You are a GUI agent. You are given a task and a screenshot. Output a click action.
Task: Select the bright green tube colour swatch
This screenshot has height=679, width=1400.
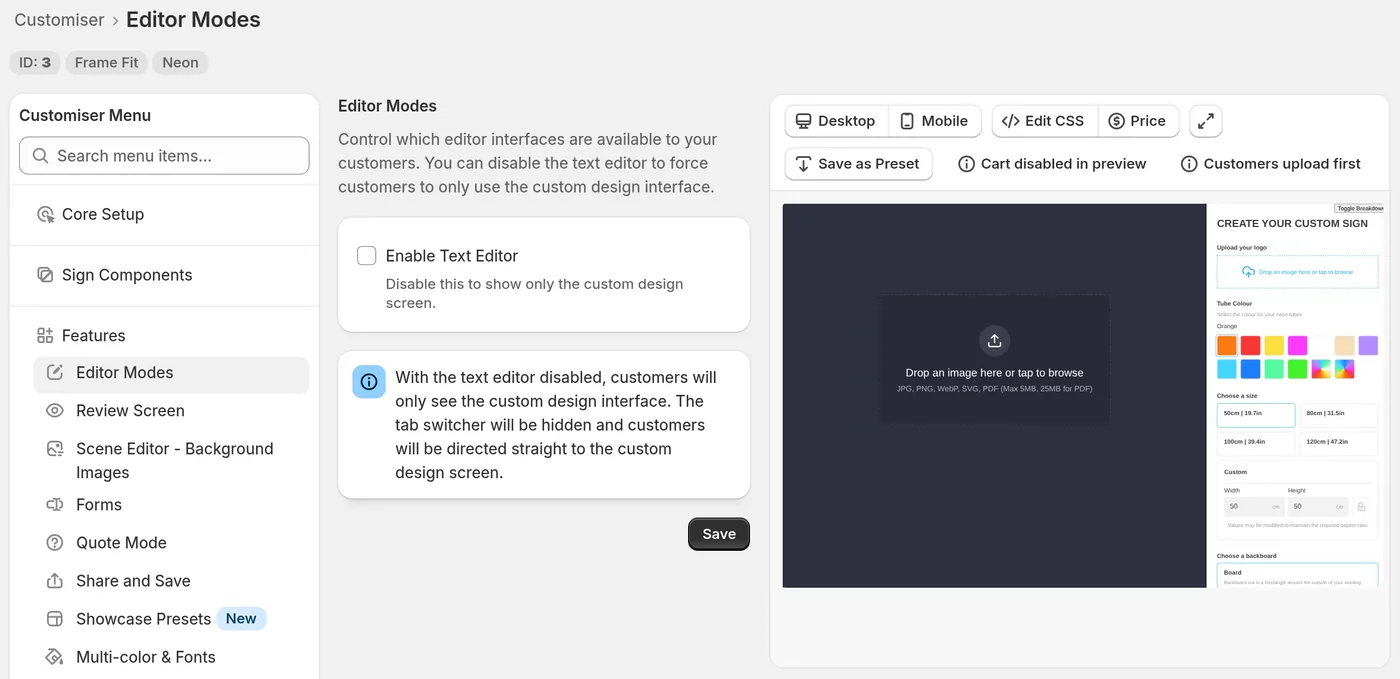pyautogui.click(x=1297, y=369)
